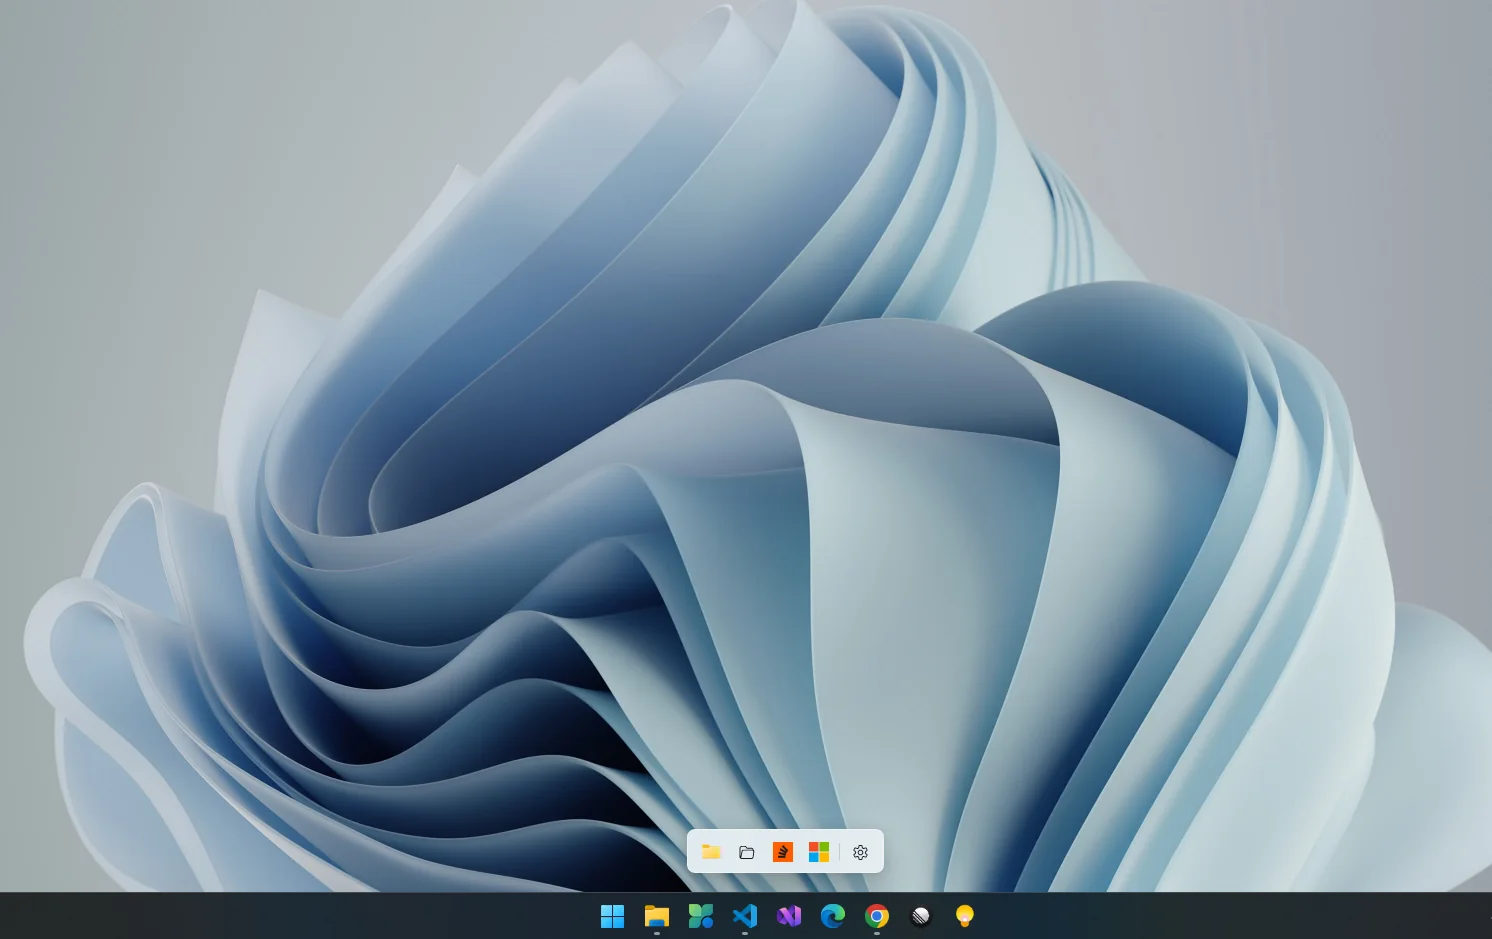The image size is (1492, 939).
Task: Launch Visual Studio from the taskbar
Action: [789, 916]
